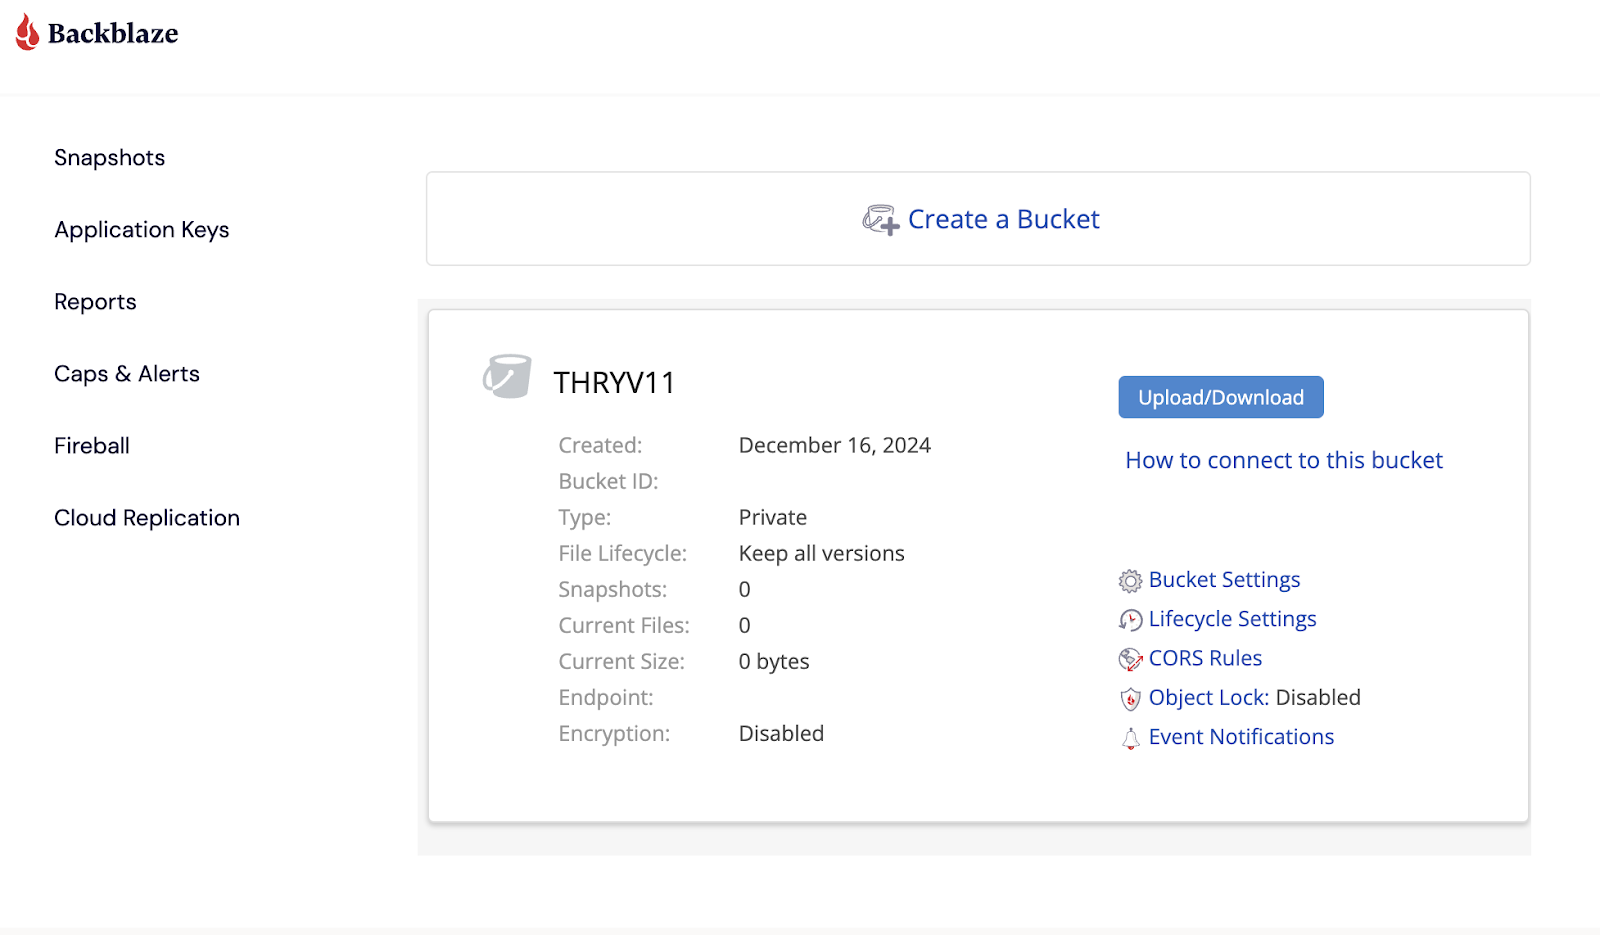Click the Keep all versions value
The width and height of the screenshot is (1600, 935).
(x=822, y=553)
